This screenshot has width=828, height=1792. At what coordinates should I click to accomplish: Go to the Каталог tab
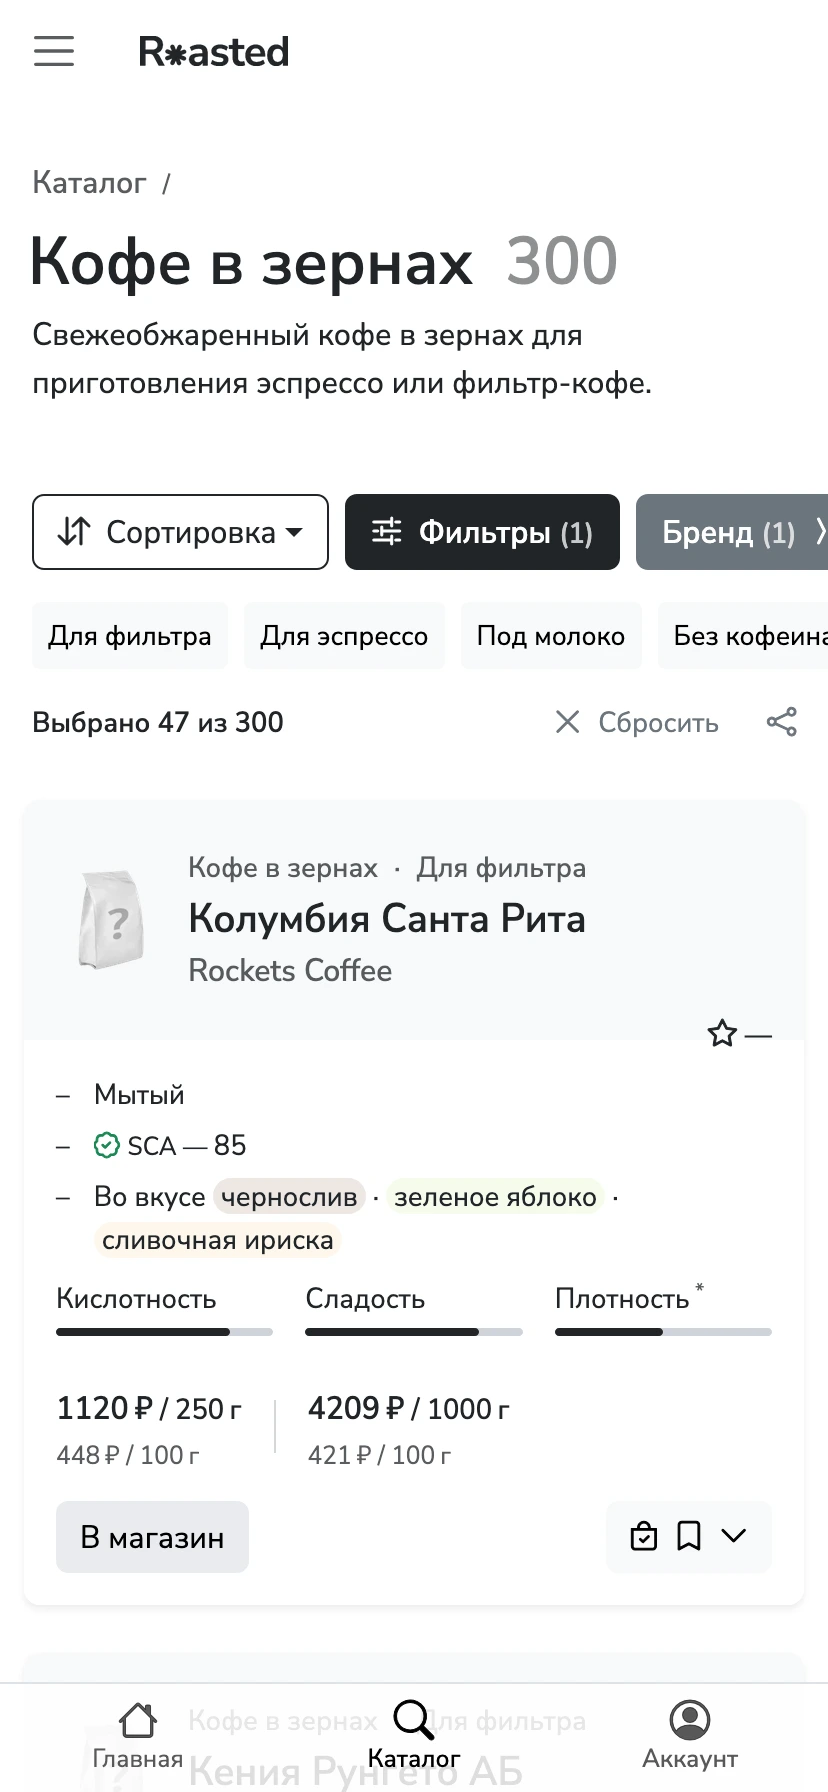pos(414,1736)
